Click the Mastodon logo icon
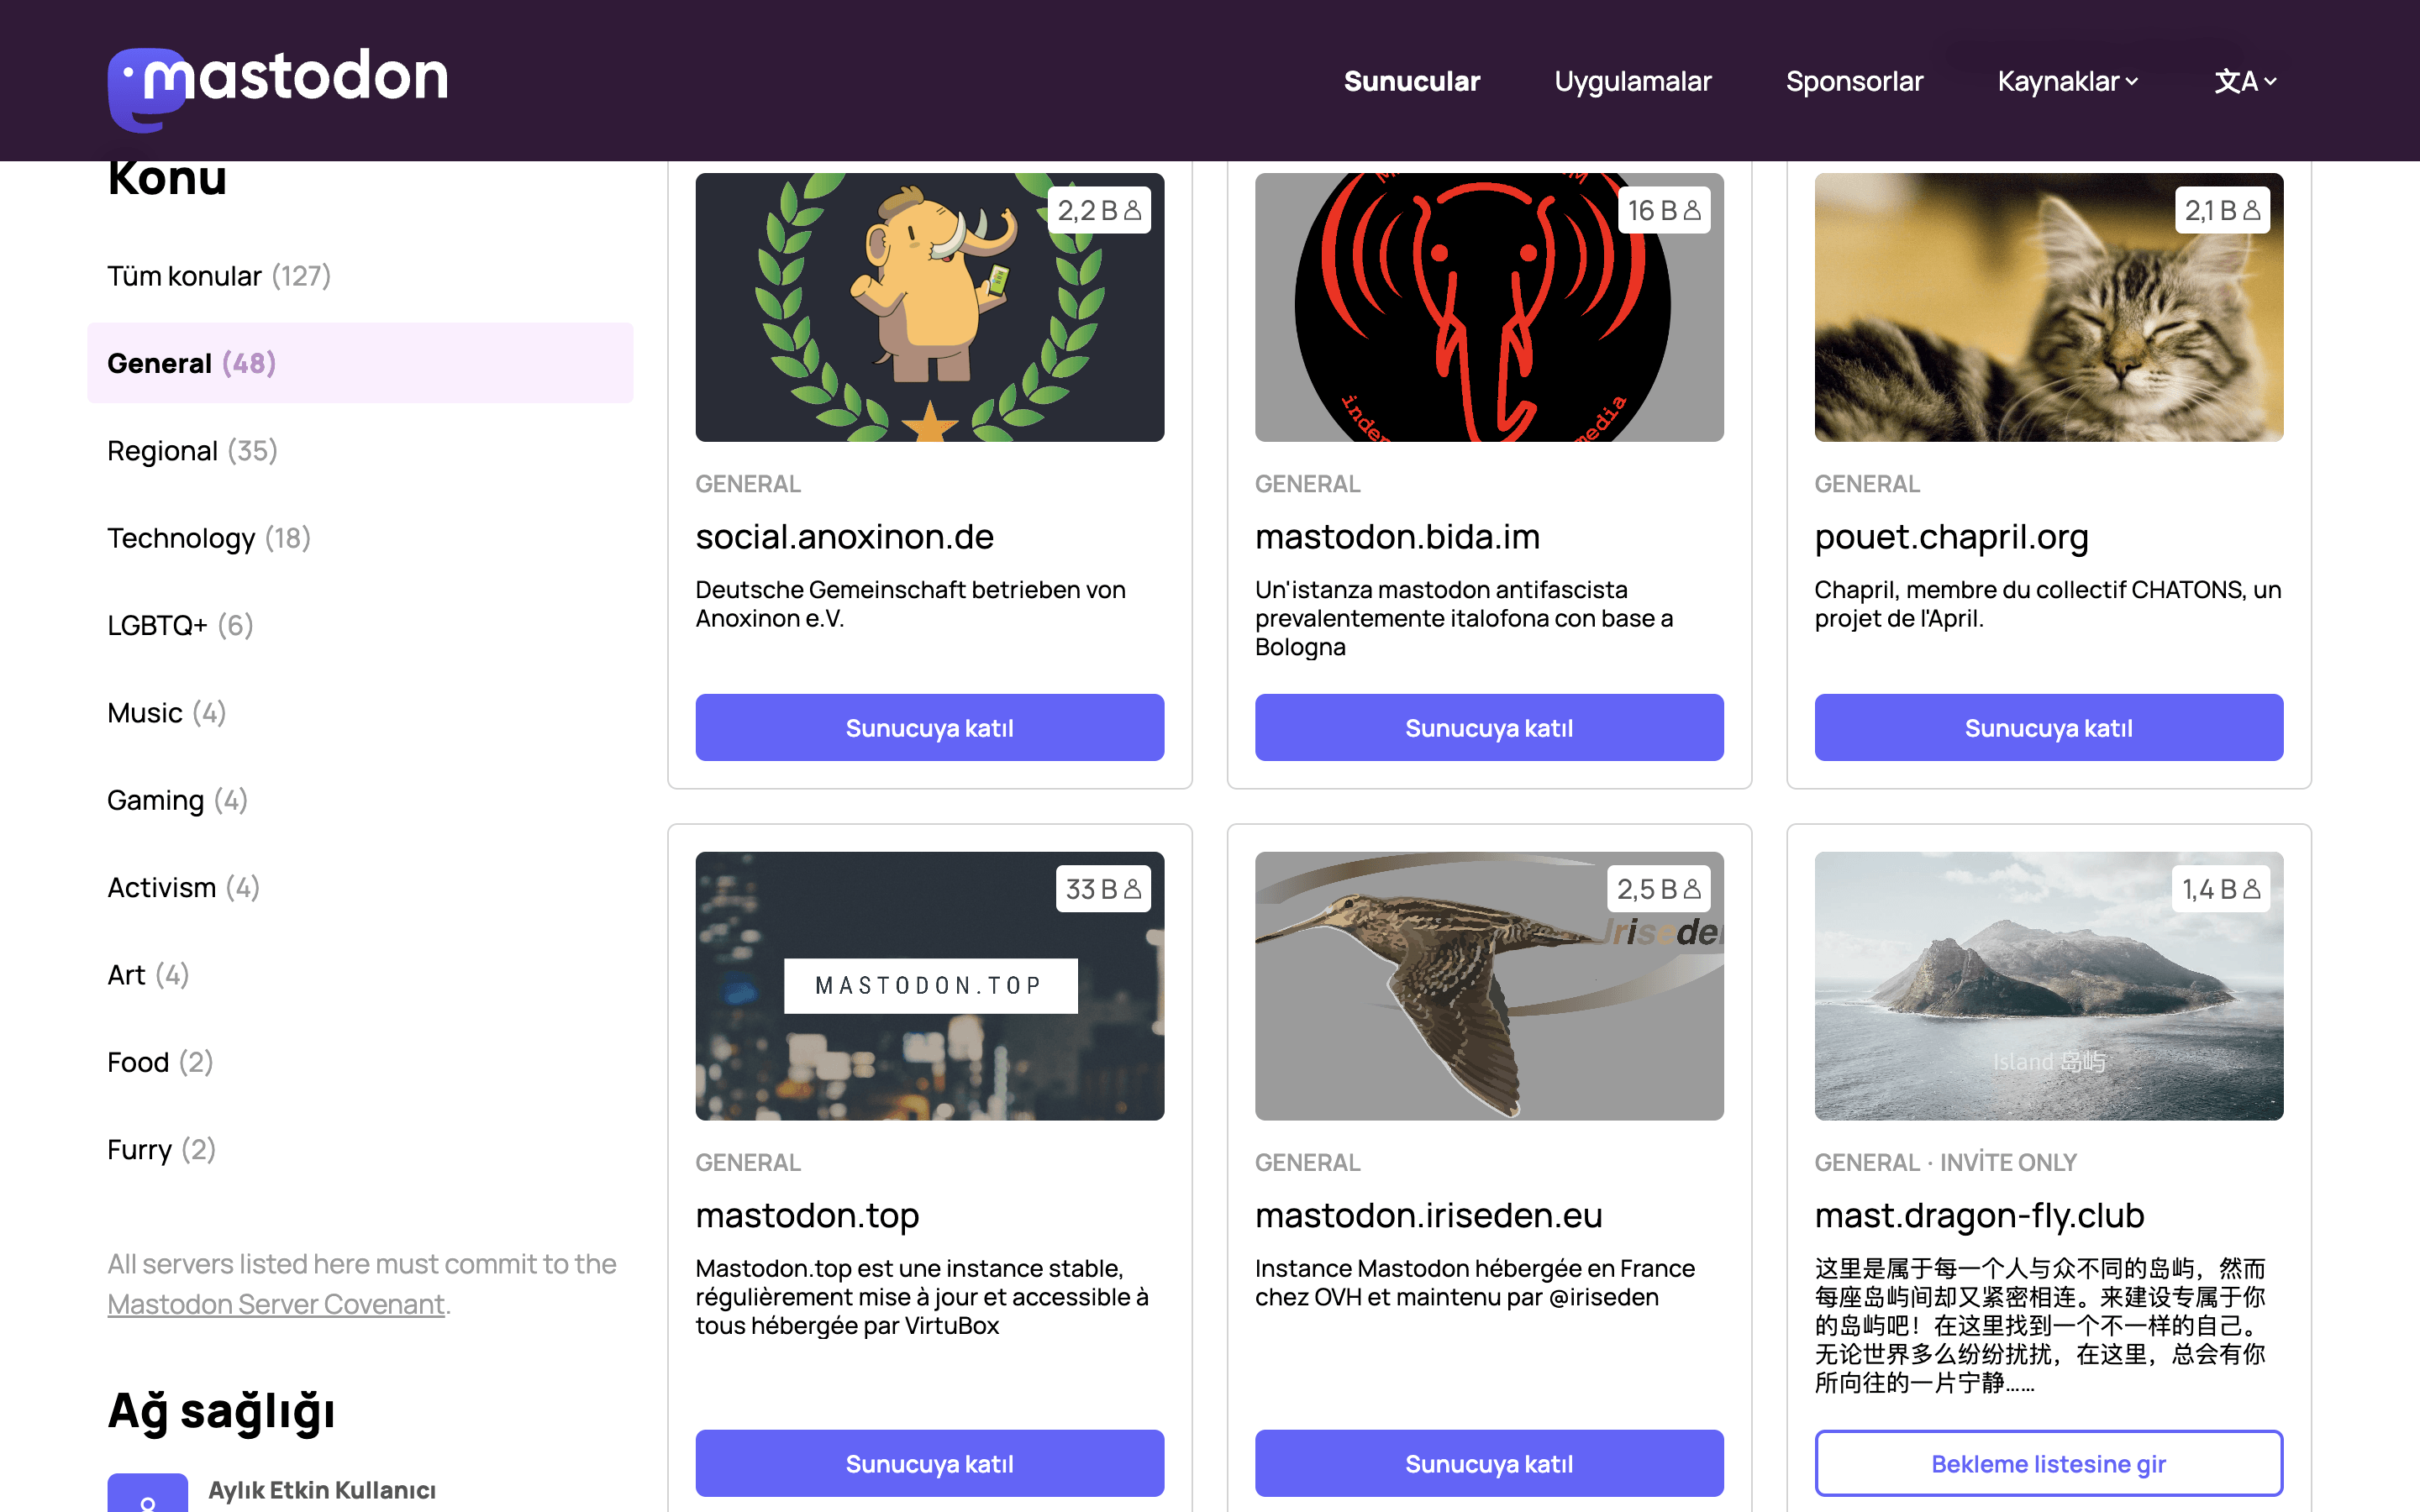 (146, 88)
